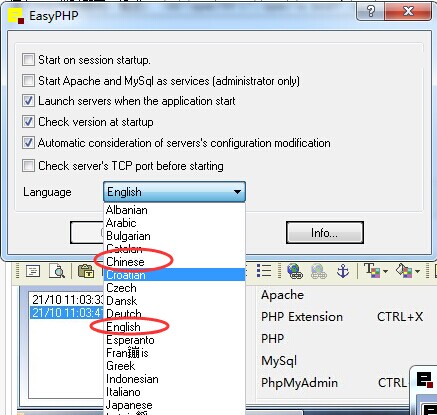The image size is (437, 415).
Task: Open the PHP menu entry
Action: pyautogui.click(x=273, y=339)
